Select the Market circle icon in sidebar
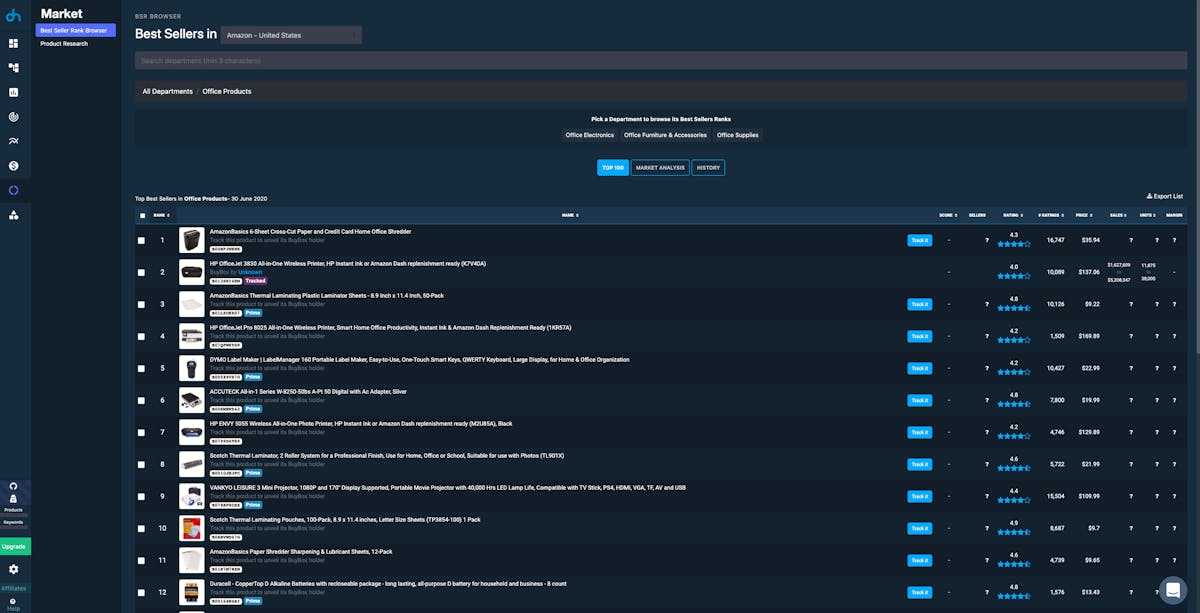 13,190
